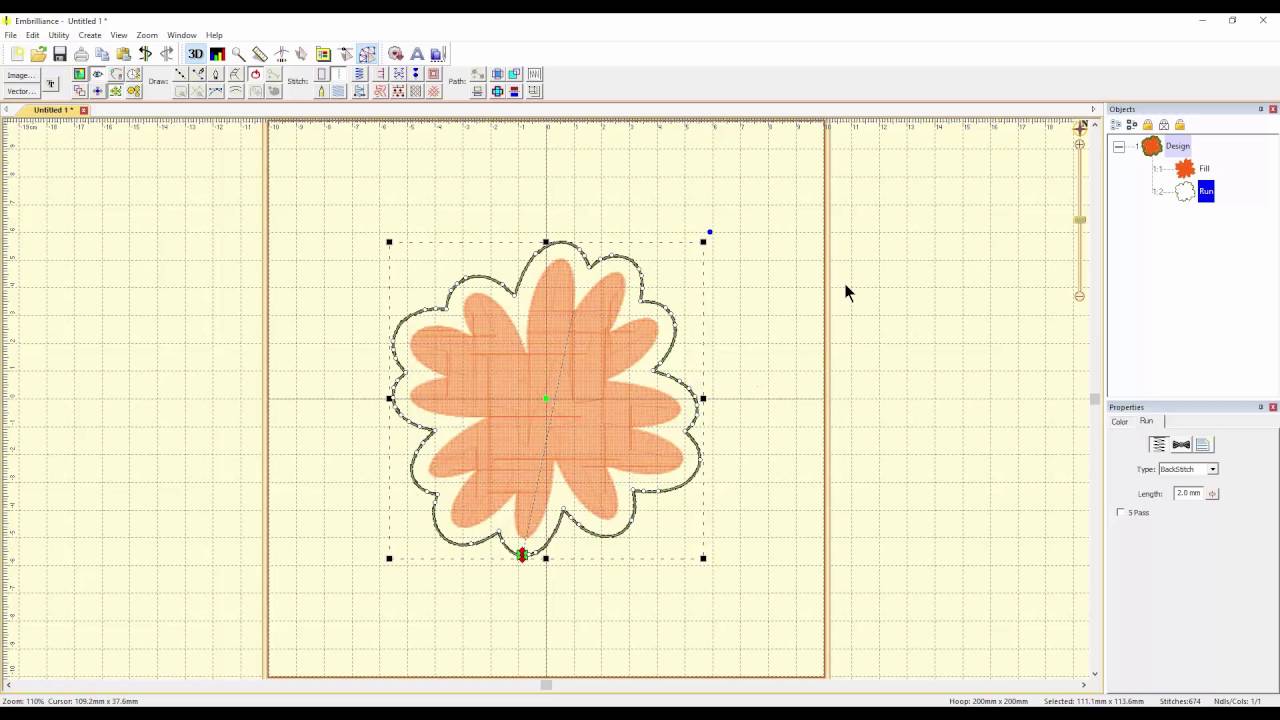Screen dimensions: 1280x720
Task: Click first lock icon in Objects panel
Action: click(1148, 125)
